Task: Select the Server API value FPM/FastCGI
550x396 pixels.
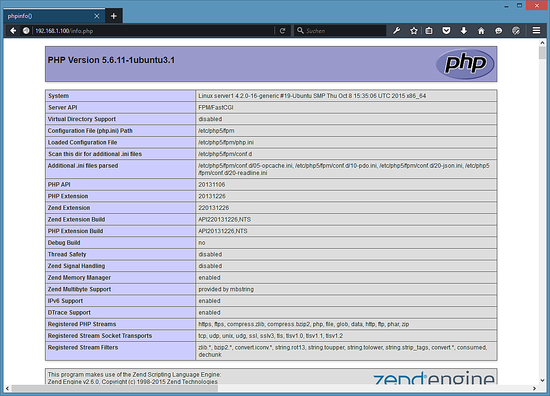Action: coord(216,107)
